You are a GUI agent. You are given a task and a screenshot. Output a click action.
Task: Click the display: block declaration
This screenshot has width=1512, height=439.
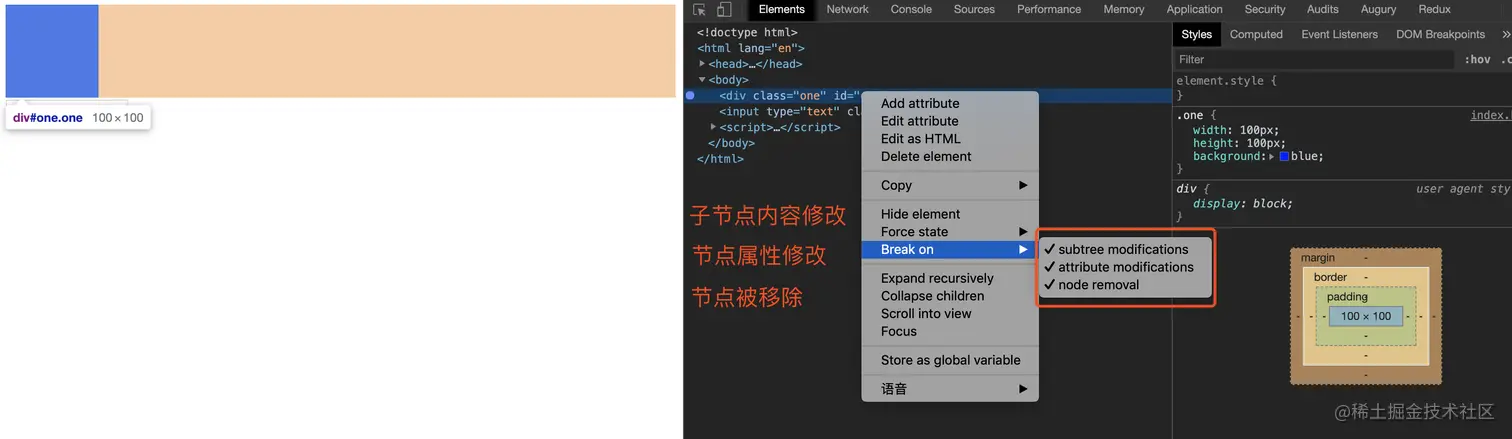(1242, 204)
